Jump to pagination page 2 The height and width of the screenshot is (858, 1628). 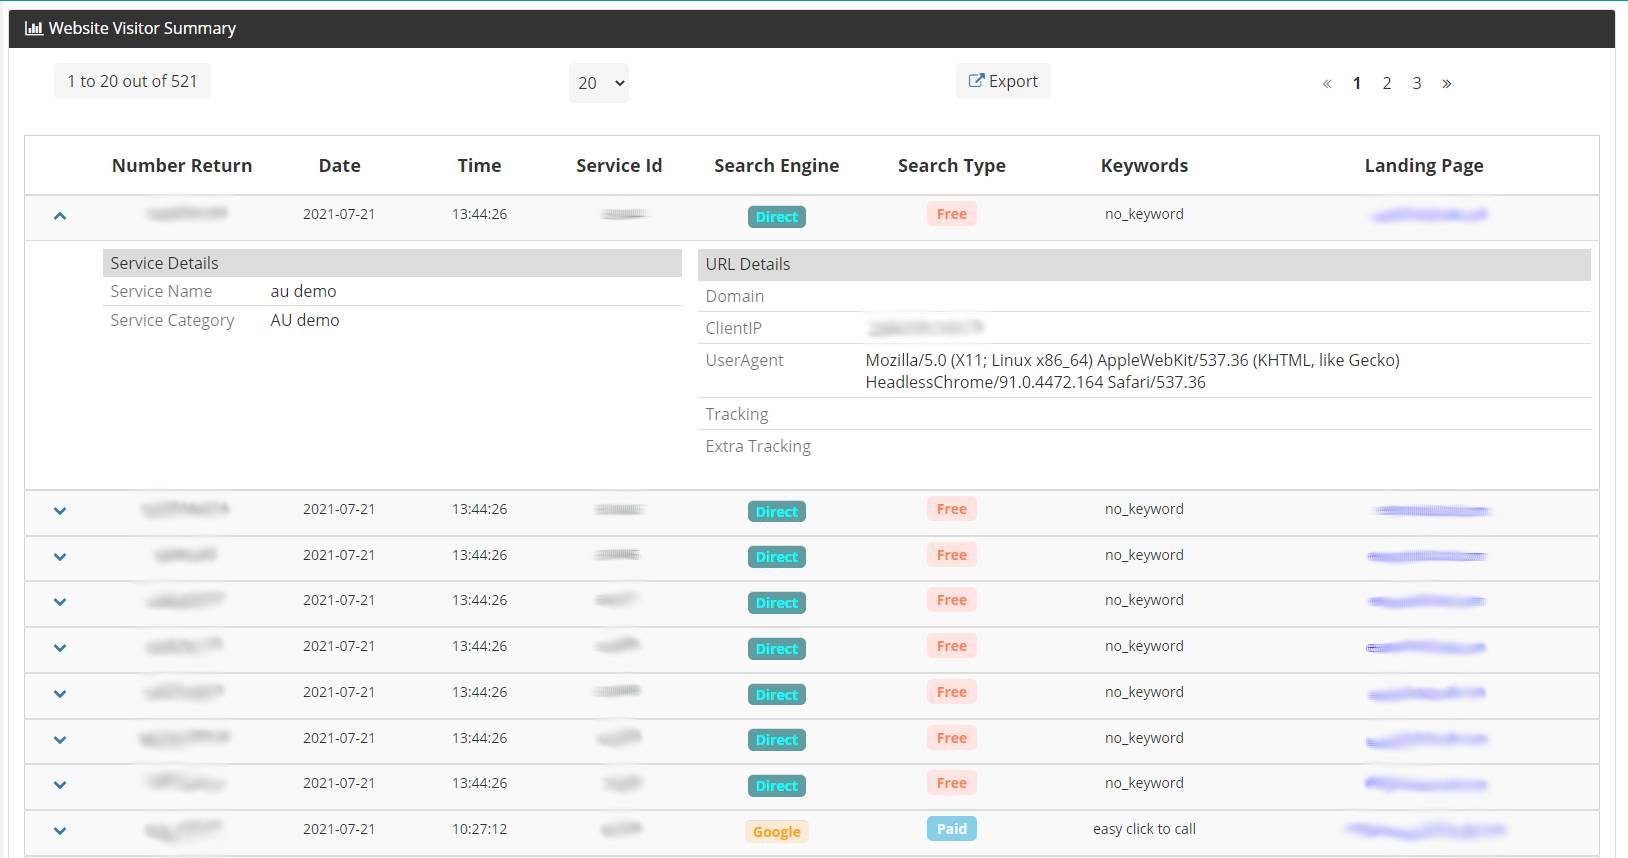[1387, 83]
